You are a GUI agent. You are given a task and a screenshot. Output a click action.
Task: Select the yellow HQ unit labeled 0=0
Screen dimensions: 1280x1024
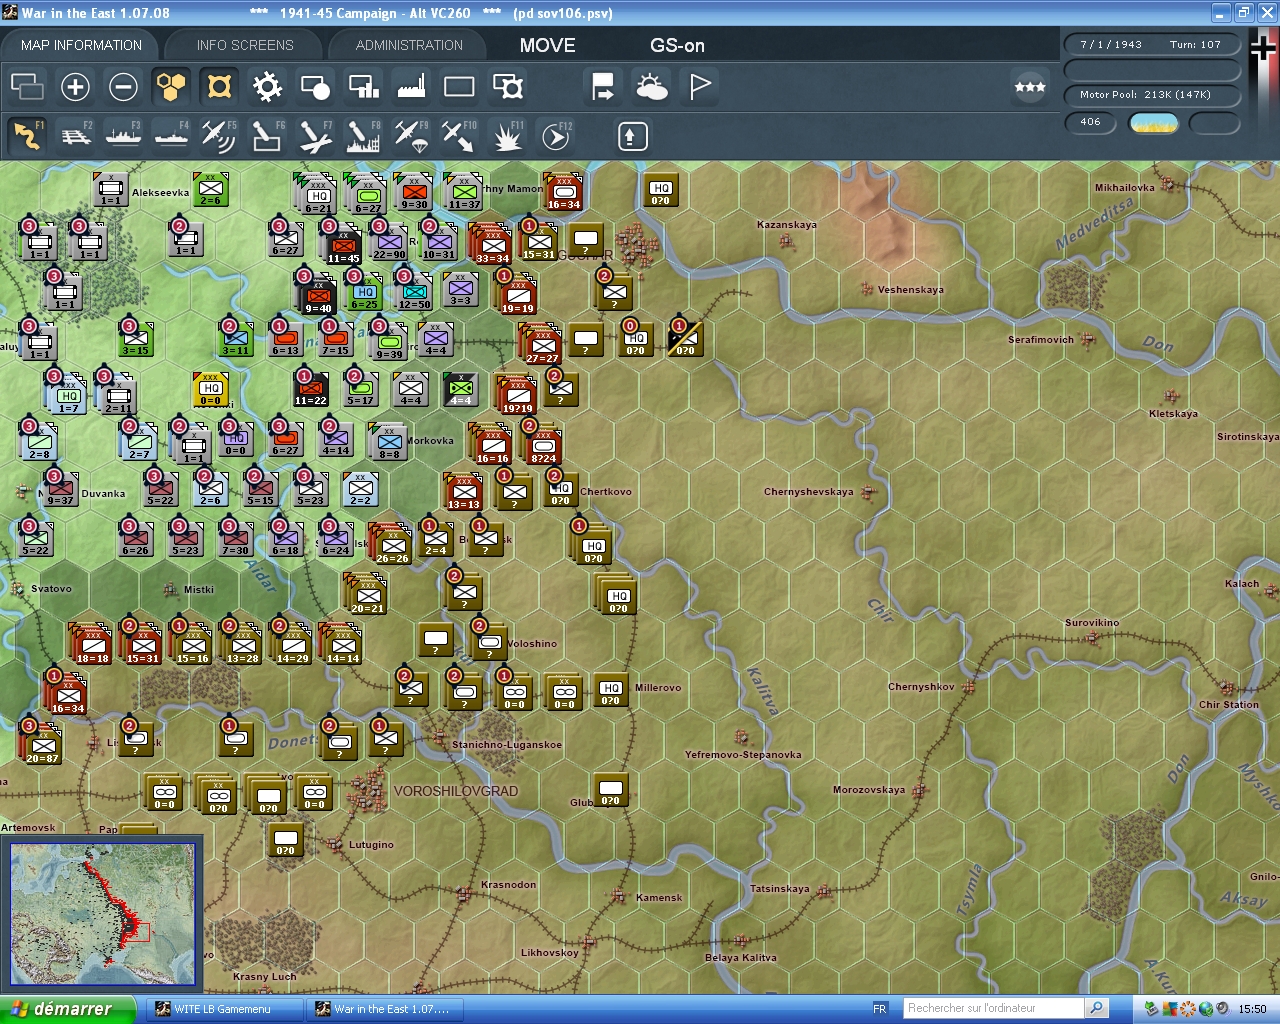[210, 390]
